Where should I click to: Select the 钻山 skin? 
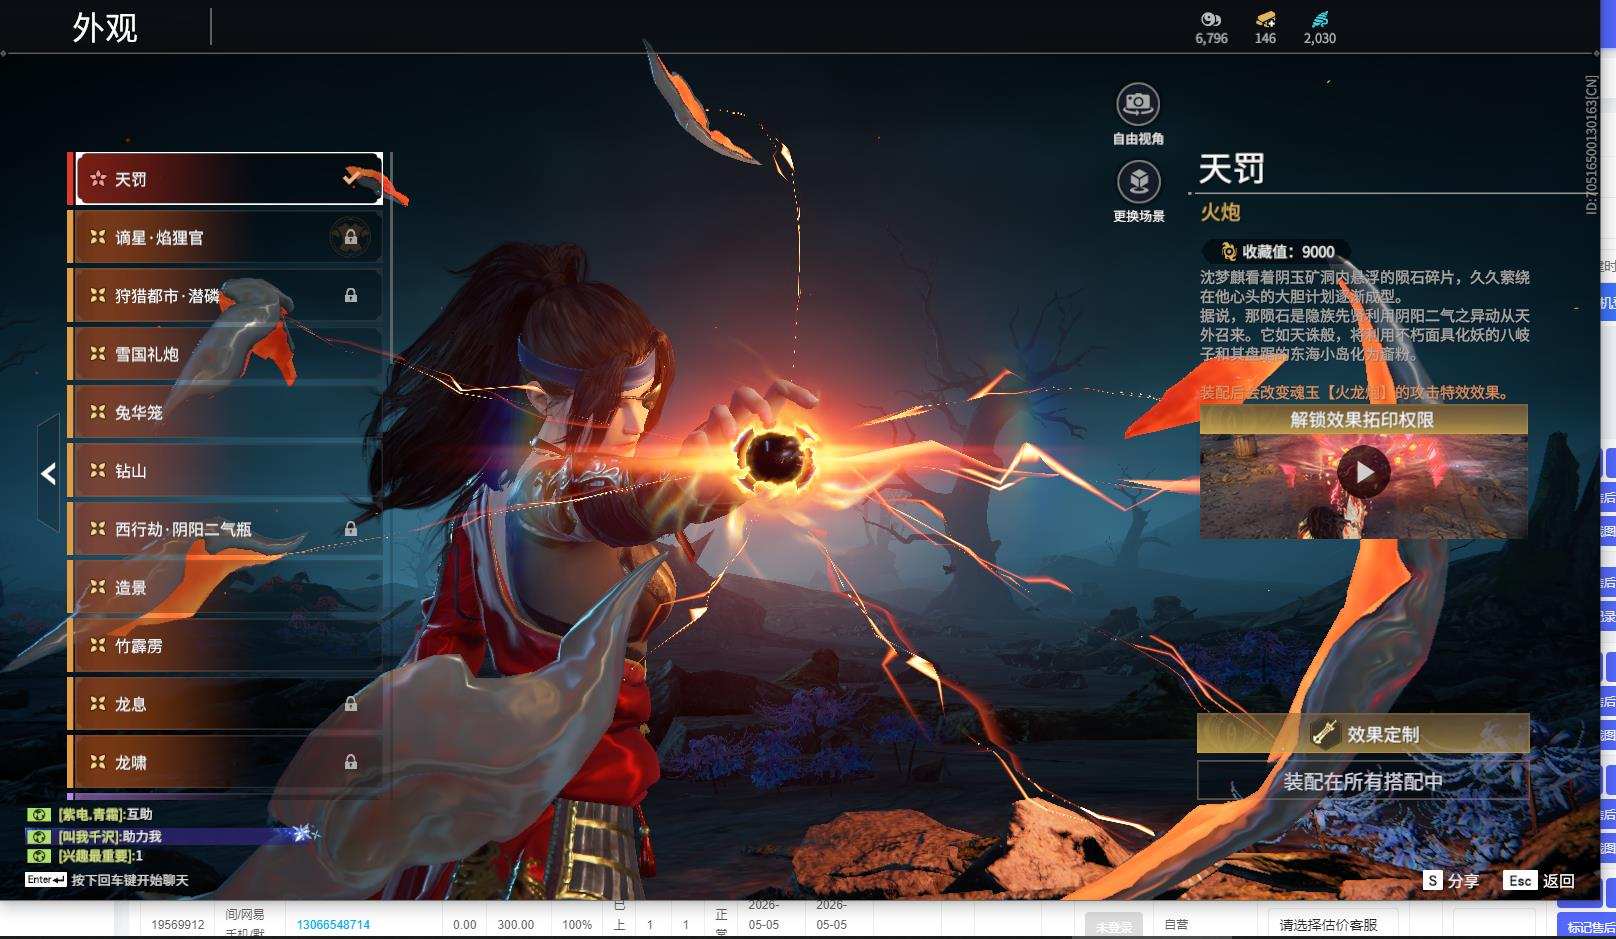226,470
